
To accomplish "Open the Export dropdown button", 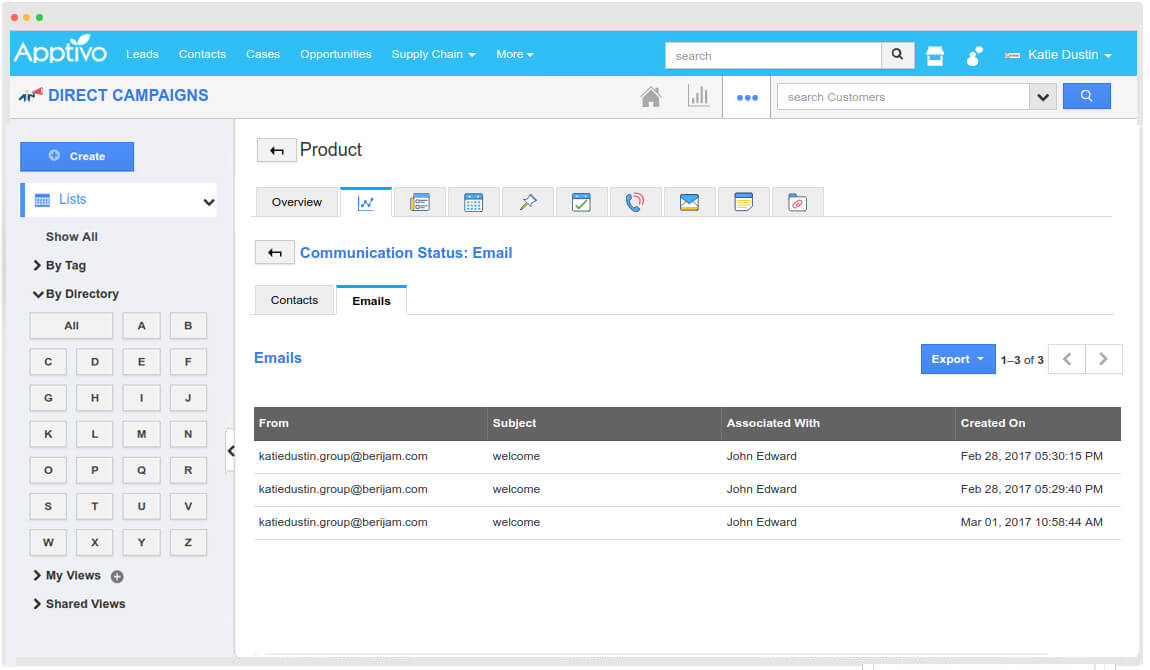I will coord(957,359).
